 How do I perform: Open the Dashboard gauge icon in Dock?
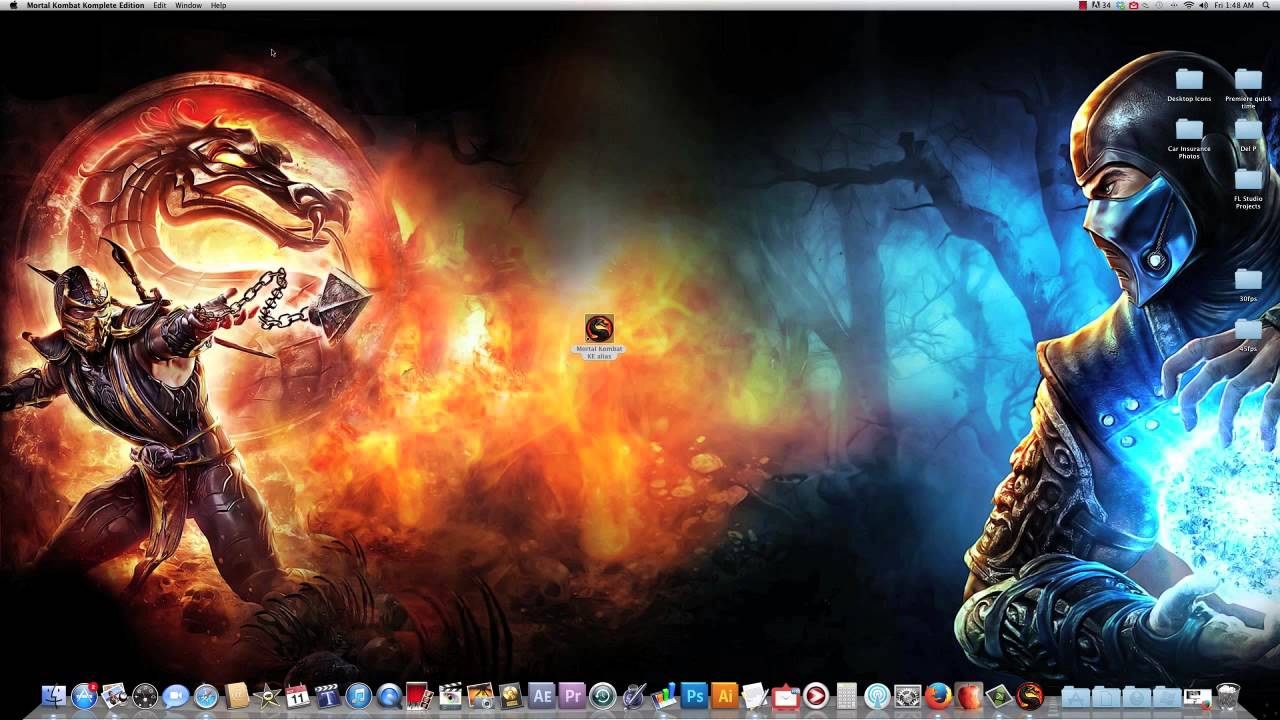point(145,696)
